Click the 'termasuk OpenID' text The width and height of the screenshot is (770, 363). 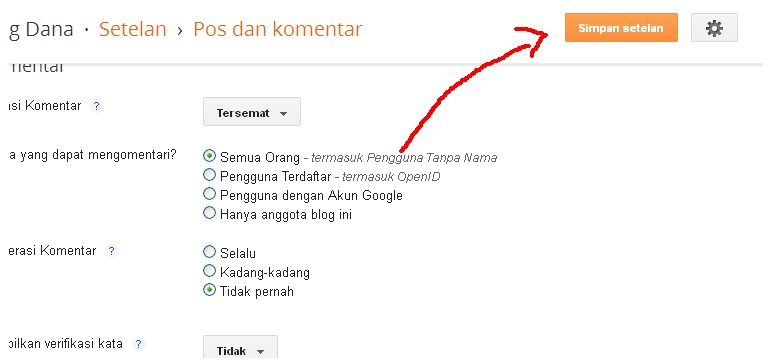click(391, 176)
